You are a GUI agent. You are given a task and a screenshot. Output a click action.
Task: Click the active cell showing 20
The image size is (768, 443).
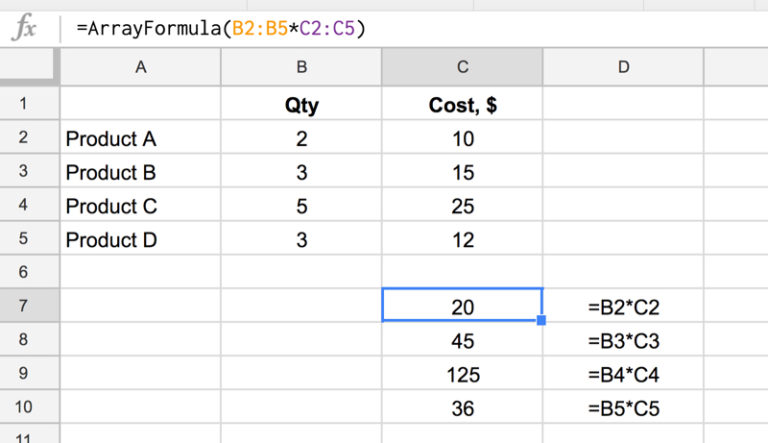click(462, 307)
